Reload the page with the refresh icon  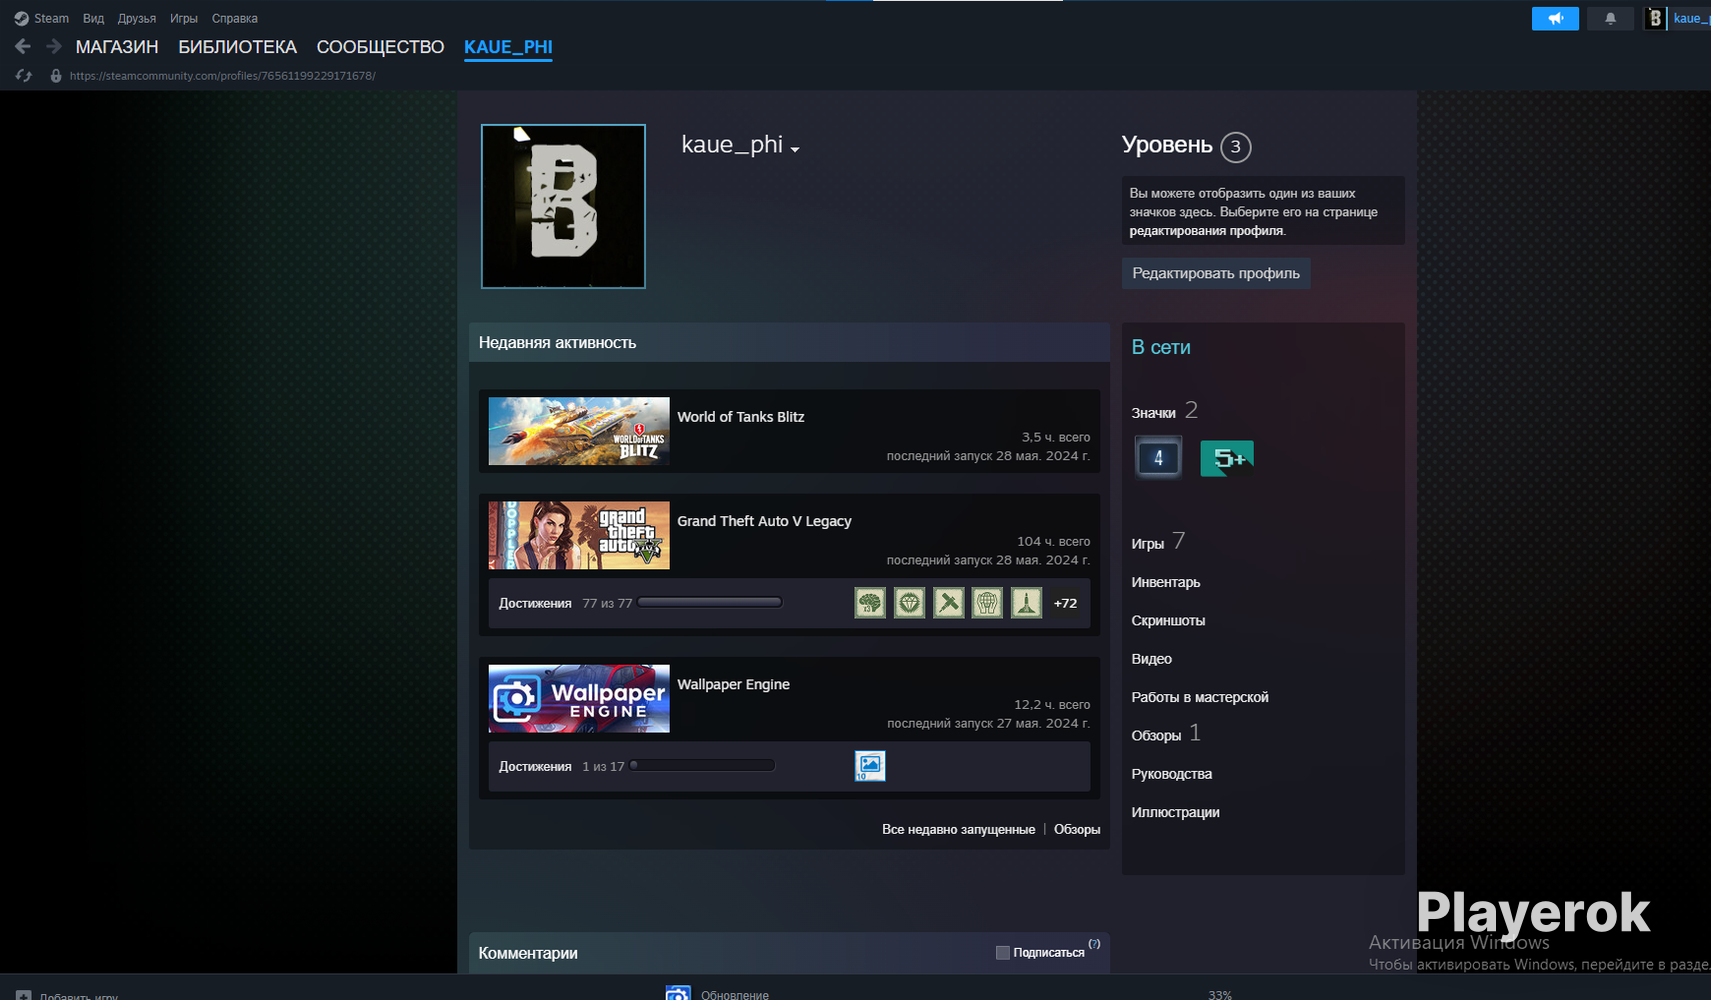[x=24, y=76]
